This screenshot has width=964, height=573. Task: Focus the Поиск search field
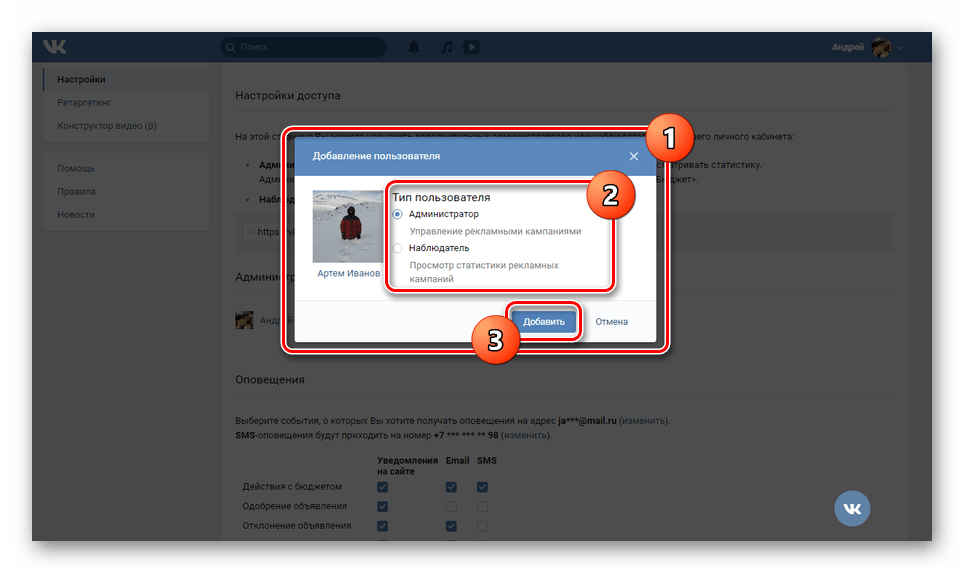303,47
